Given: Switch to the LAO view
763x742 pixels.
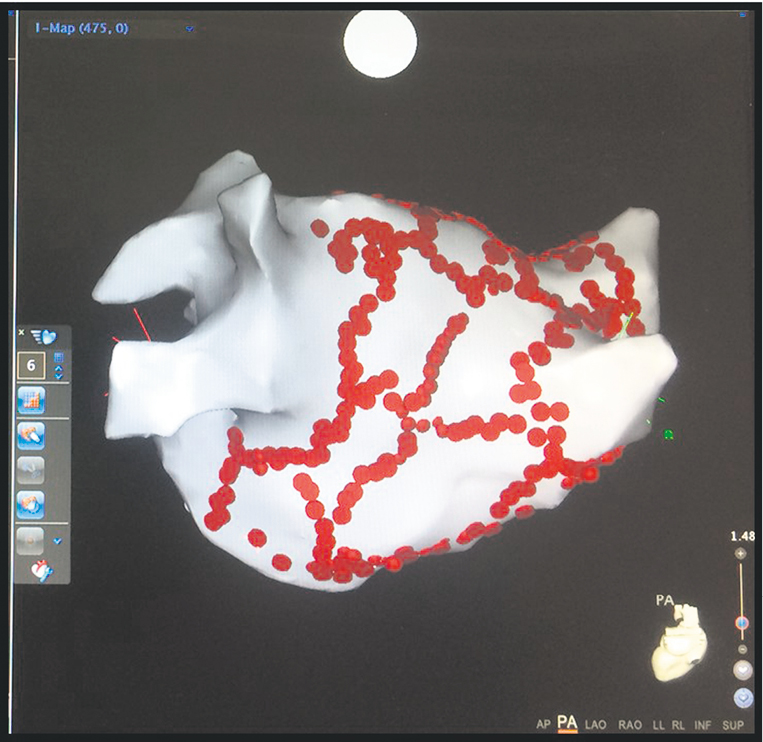Looking at the screenshot, I should point(597,723).
